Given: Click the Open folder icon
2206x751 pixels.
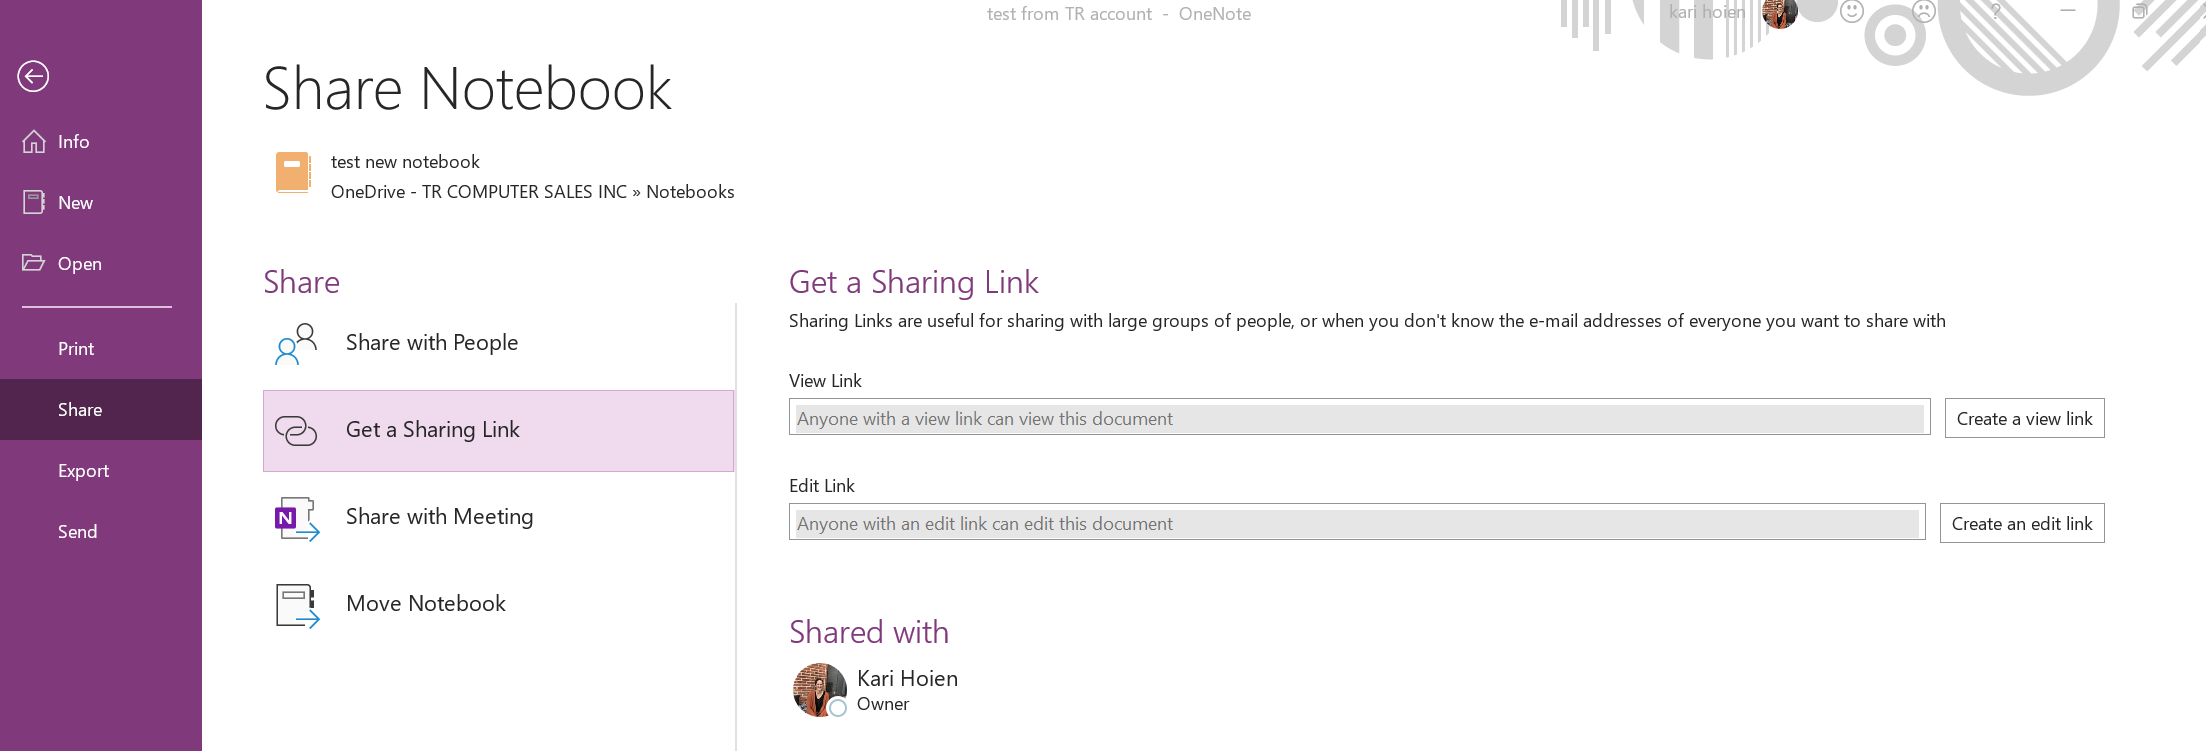Looking at the screenshot, I should (x=34, y=263).
